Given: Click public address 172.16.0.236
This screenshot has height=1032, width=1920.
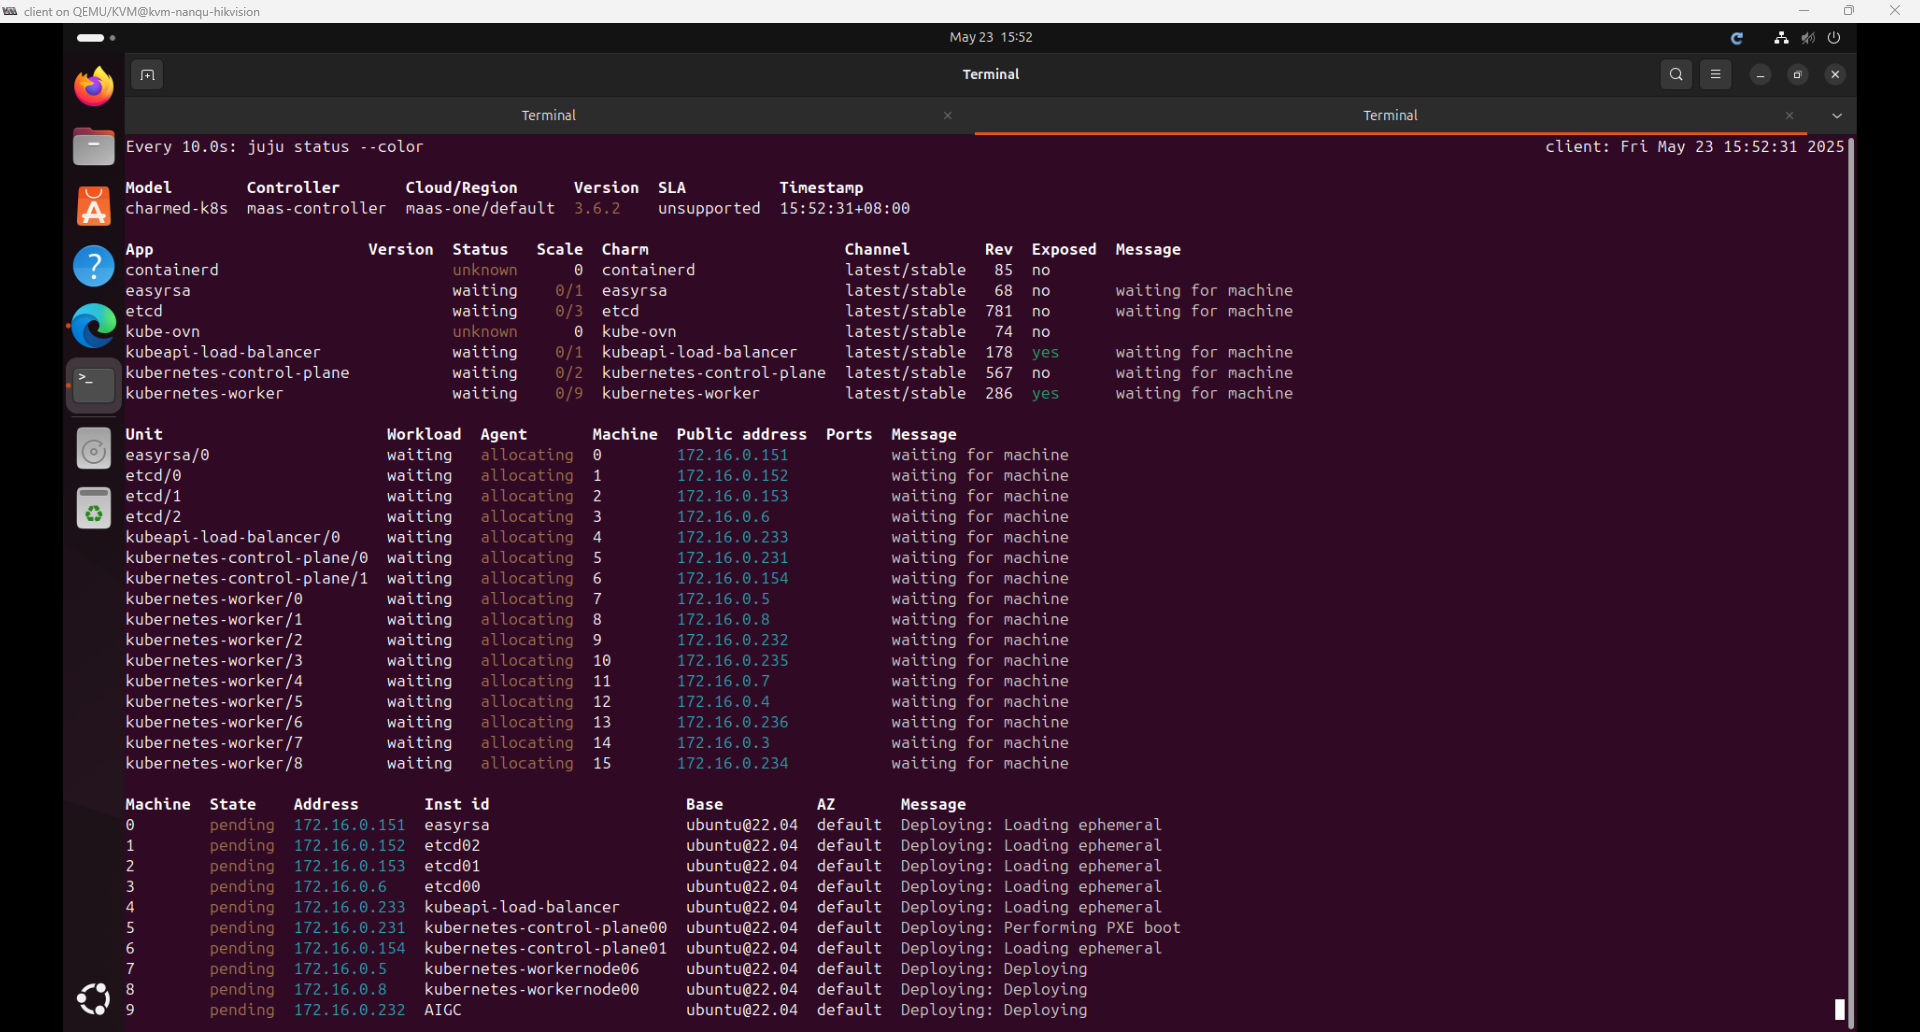Looking at the screenshot, I should tap(732, 723).
